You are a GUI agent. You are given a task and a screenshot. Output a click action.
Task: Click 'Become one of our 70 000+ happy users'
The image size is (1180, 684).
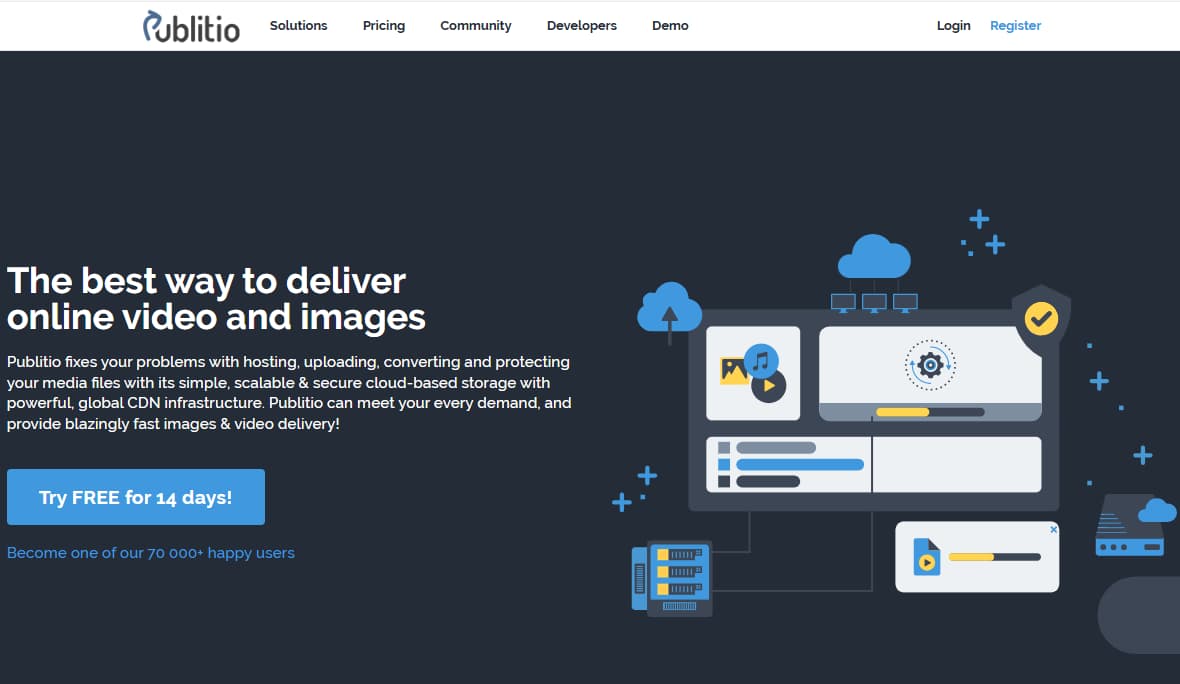151,552
